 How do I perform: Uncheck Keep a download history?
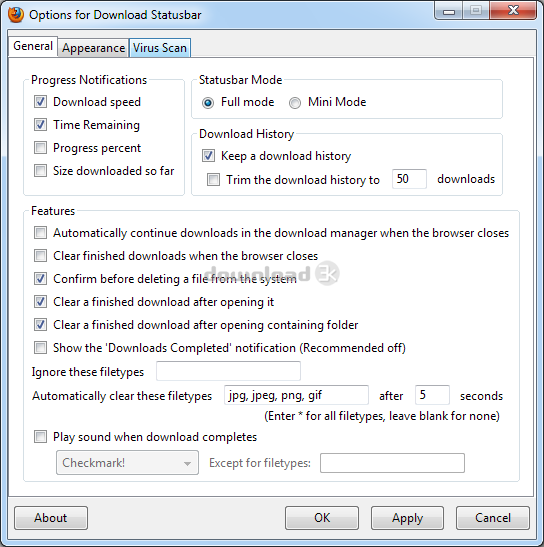tap(208, 156)
